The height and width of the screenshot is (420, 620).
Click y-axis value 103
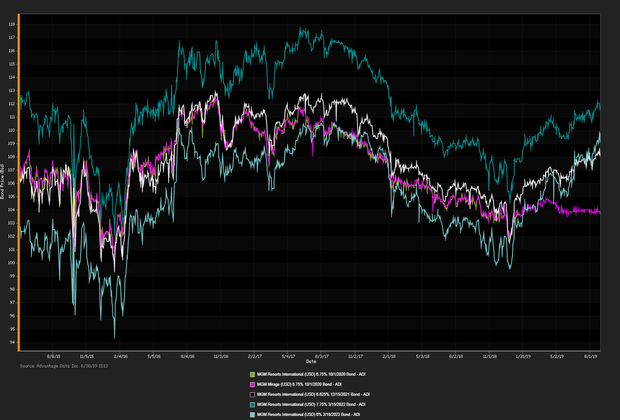tap(11, 223)
